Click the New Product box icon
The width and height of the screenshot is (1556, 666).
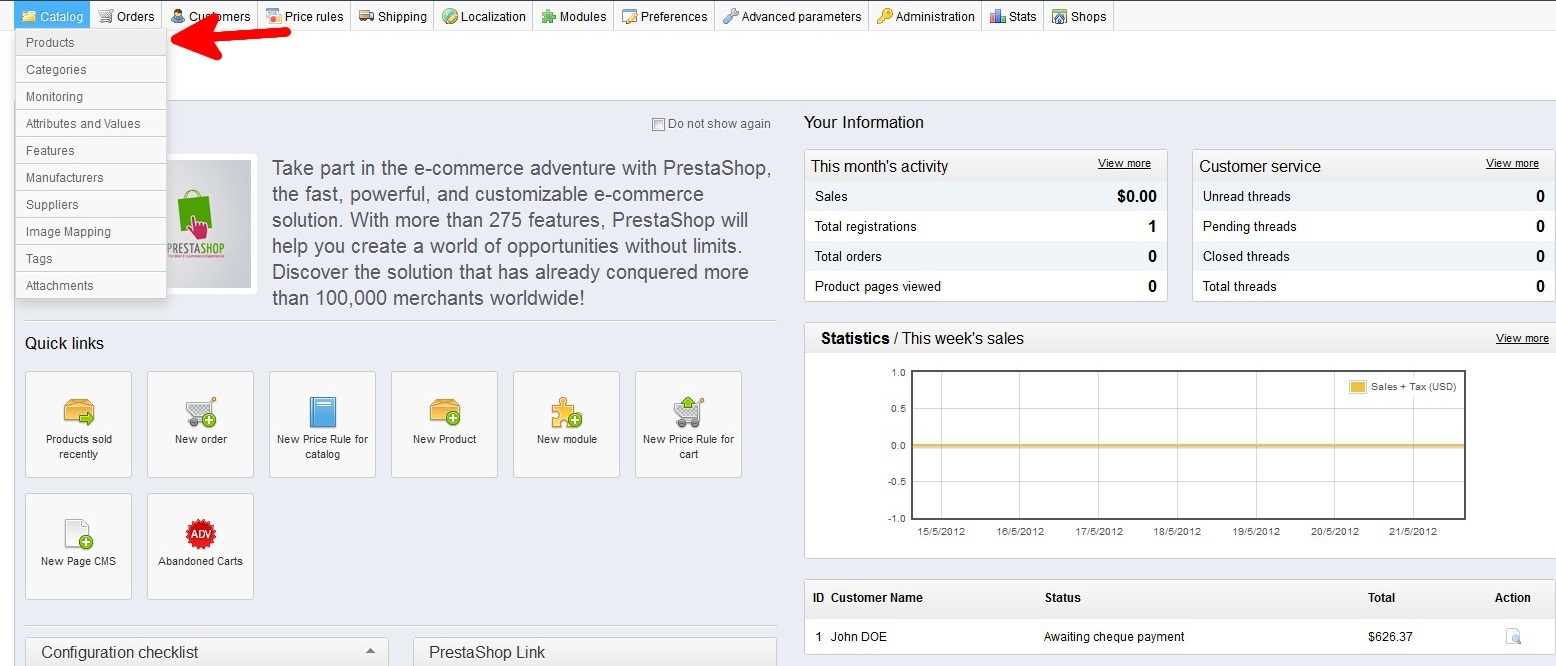[x=445, y=412]
